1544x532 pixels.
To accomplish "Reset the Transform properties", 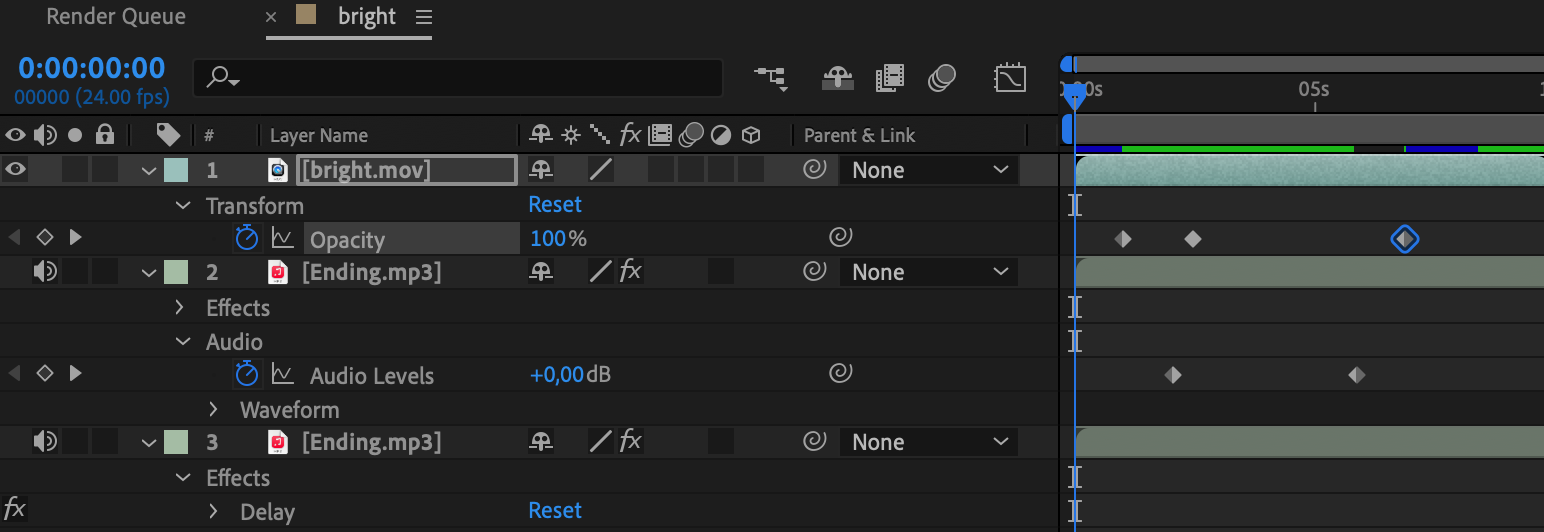I will (x=555, y=205).
